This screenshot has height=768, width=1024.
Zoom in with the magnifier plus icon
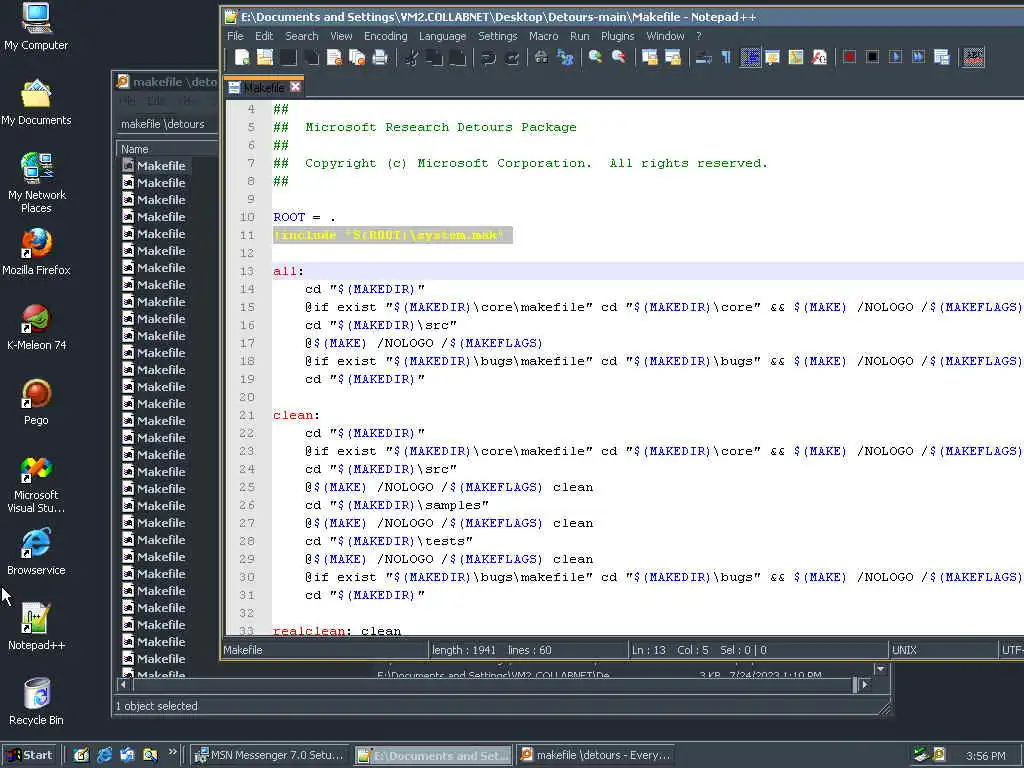(595, 57)
